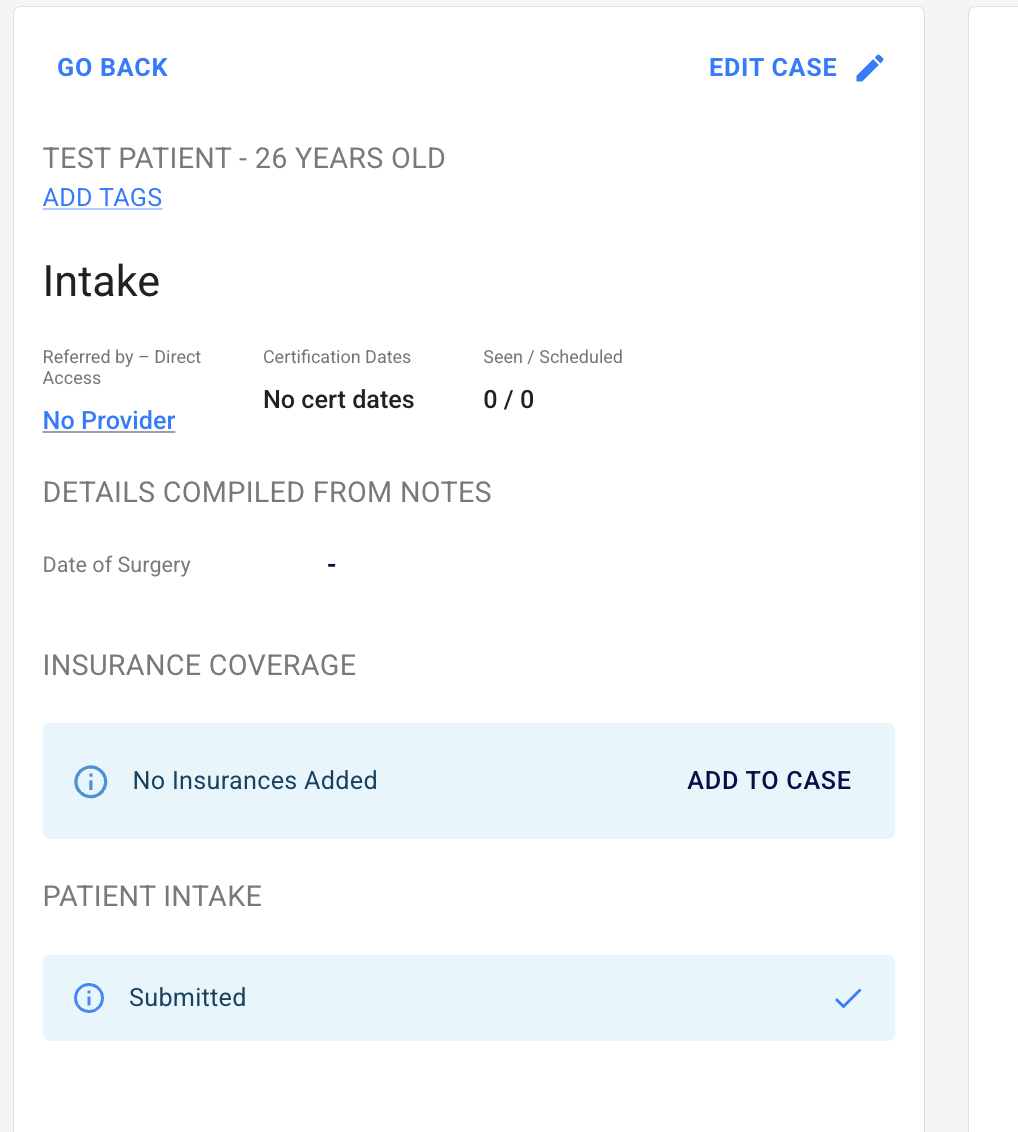
Task: Click the PATIENT INTAKE section heading
Action: pyautogui.click(x=152, y=897)
